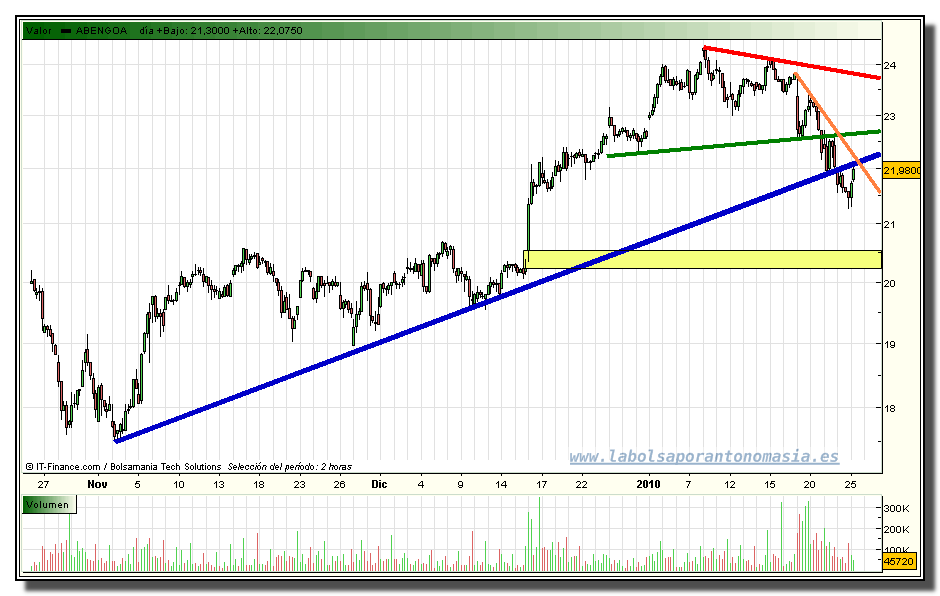Click the 45720 current volume tag
This screenshot has width=940, height=596.
899,562
